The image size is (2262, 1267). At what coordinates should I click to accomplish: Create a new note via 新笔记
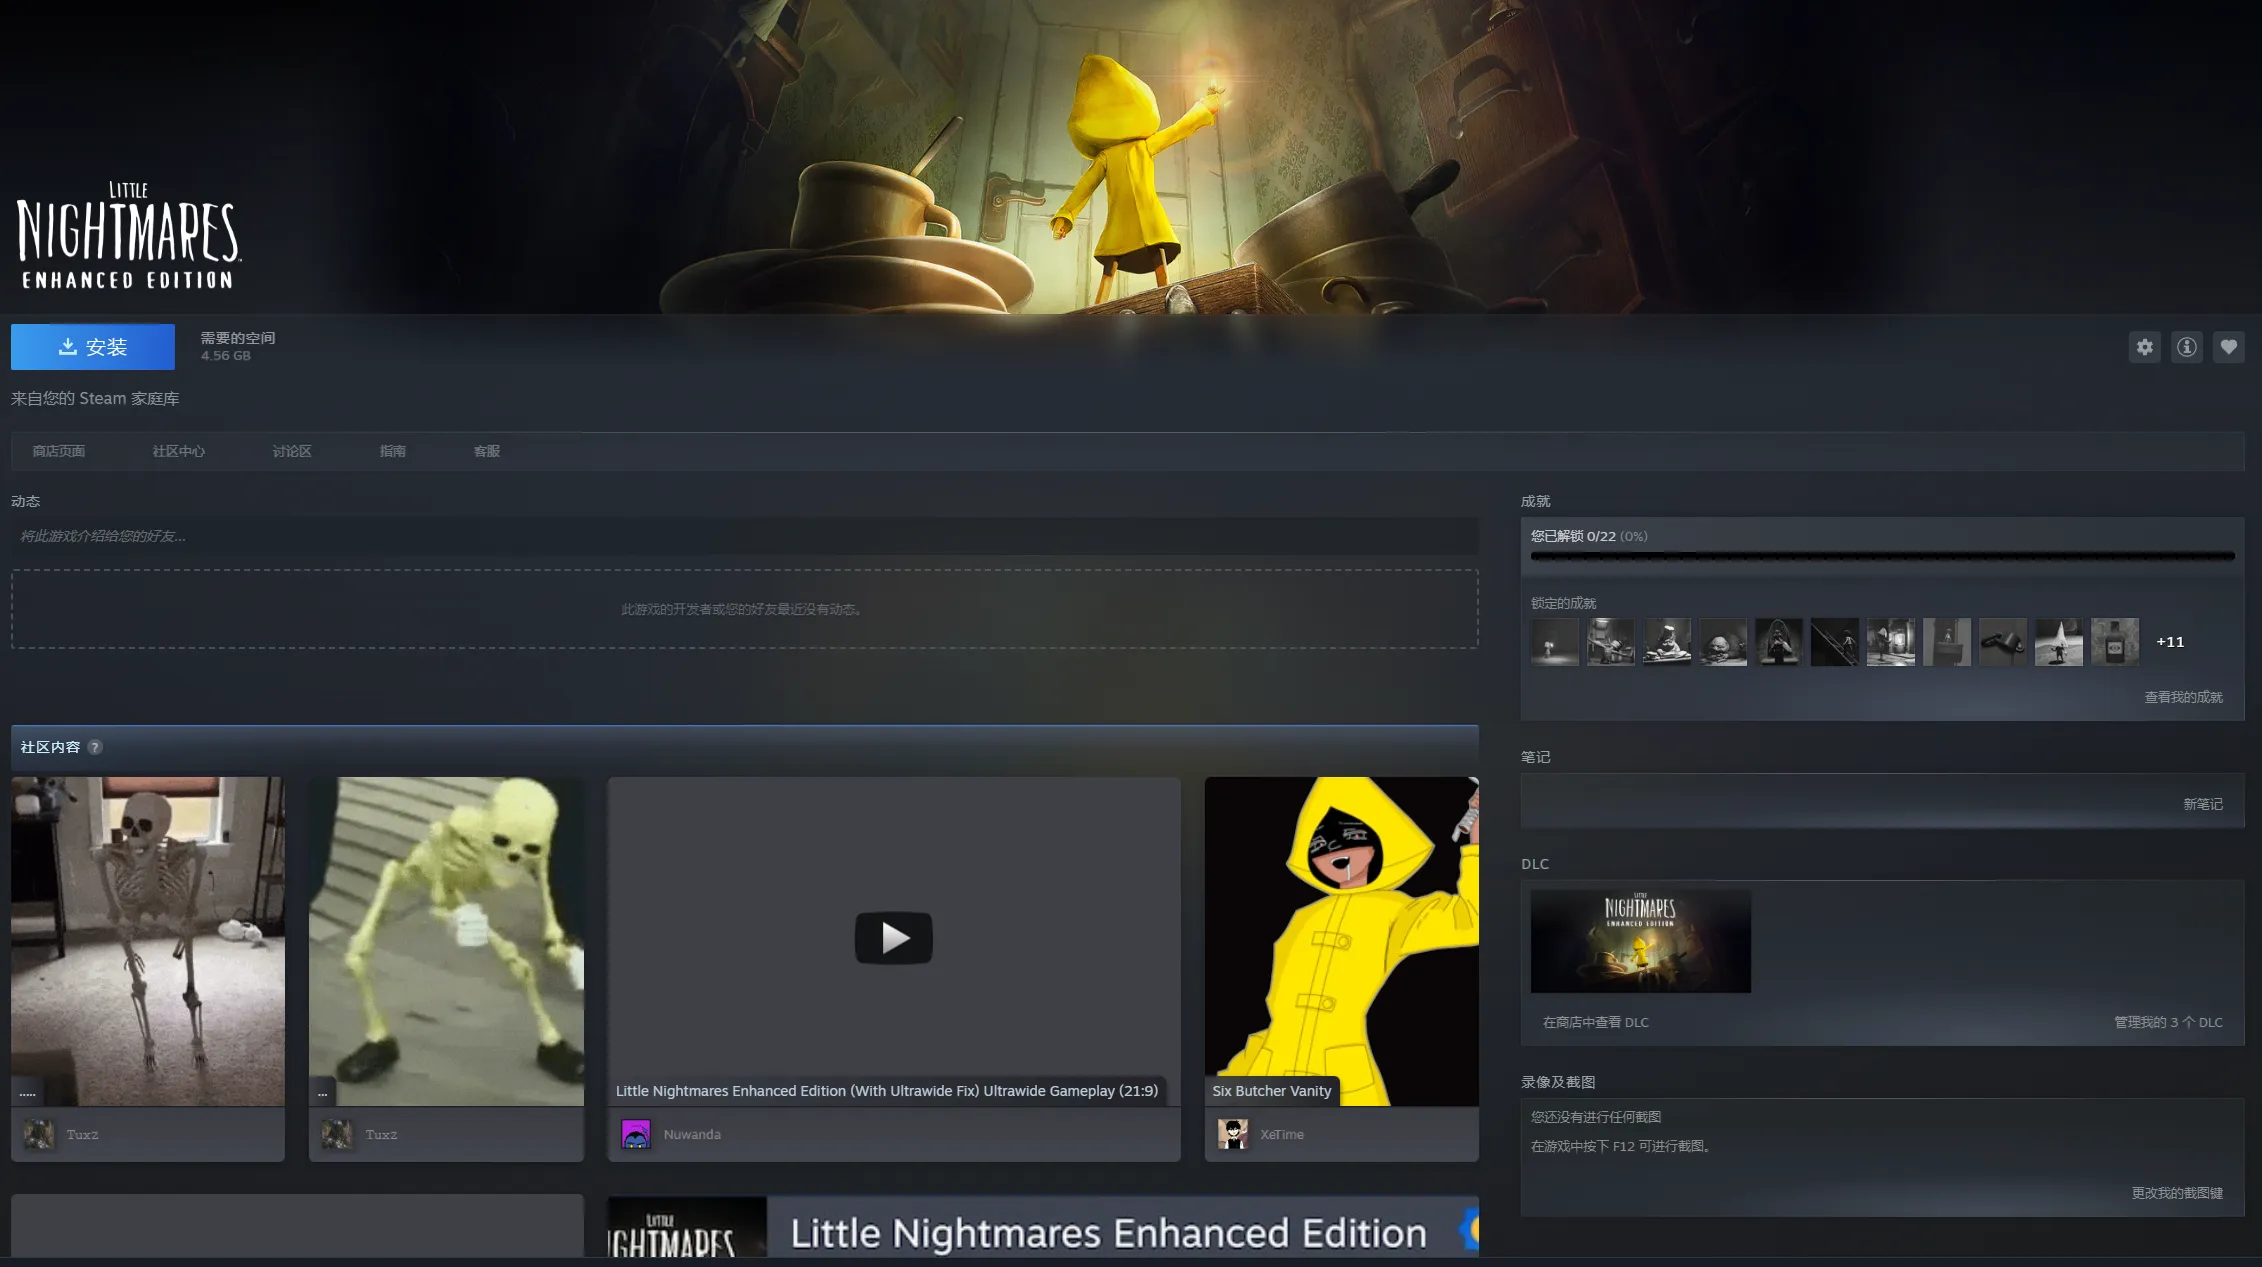[2202, 804]
